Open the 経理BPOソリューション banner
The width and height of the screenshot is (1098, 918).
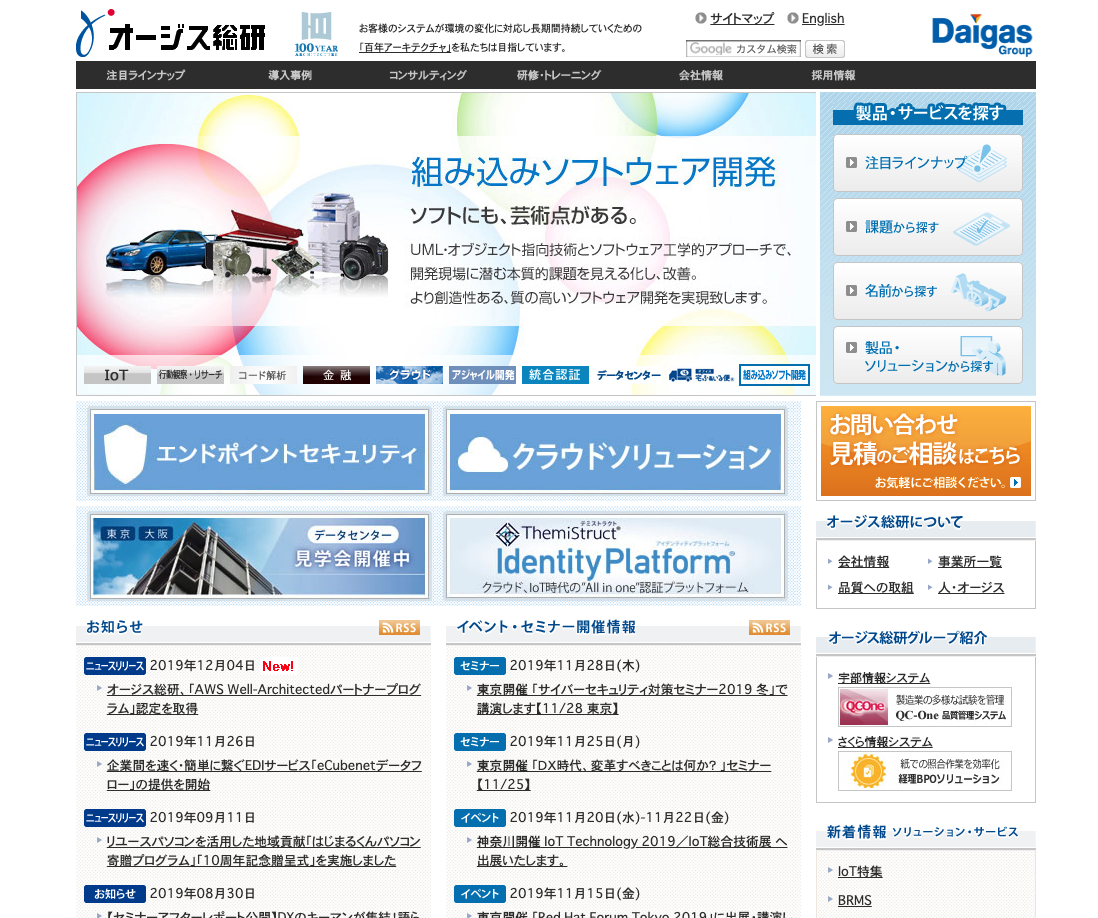(x=924, y=771)
